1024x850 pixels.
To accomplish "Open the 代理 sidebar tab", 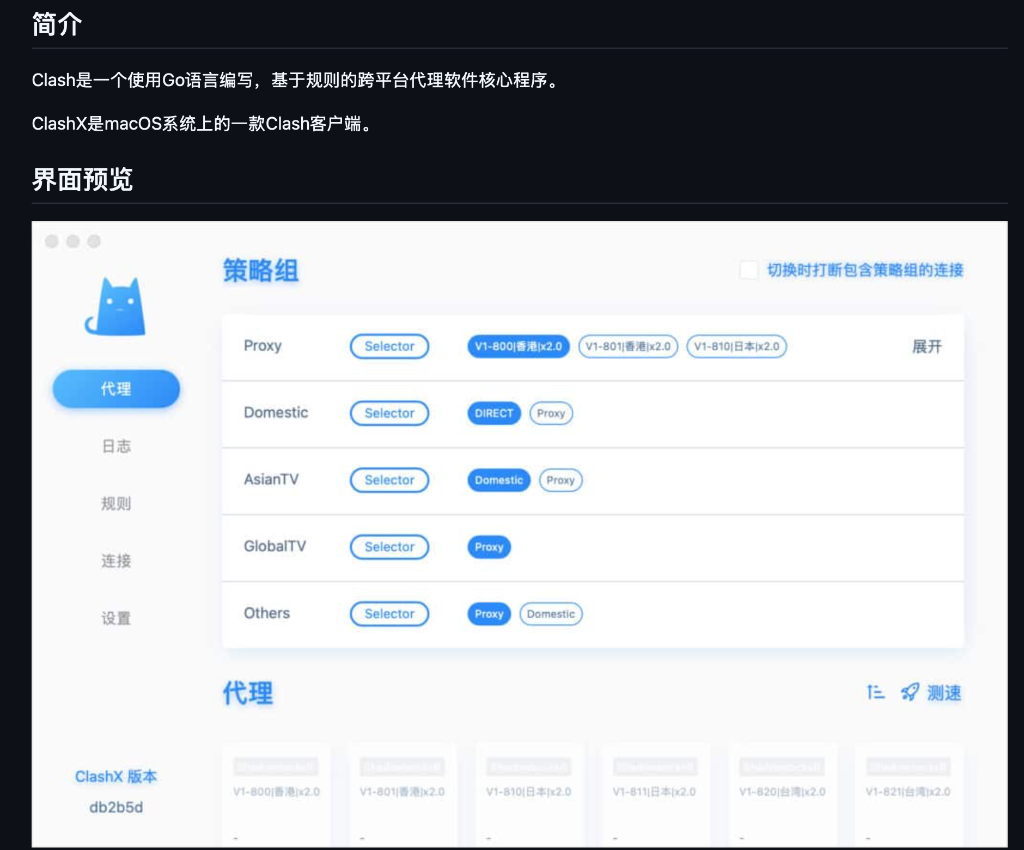I will (116, 388).
